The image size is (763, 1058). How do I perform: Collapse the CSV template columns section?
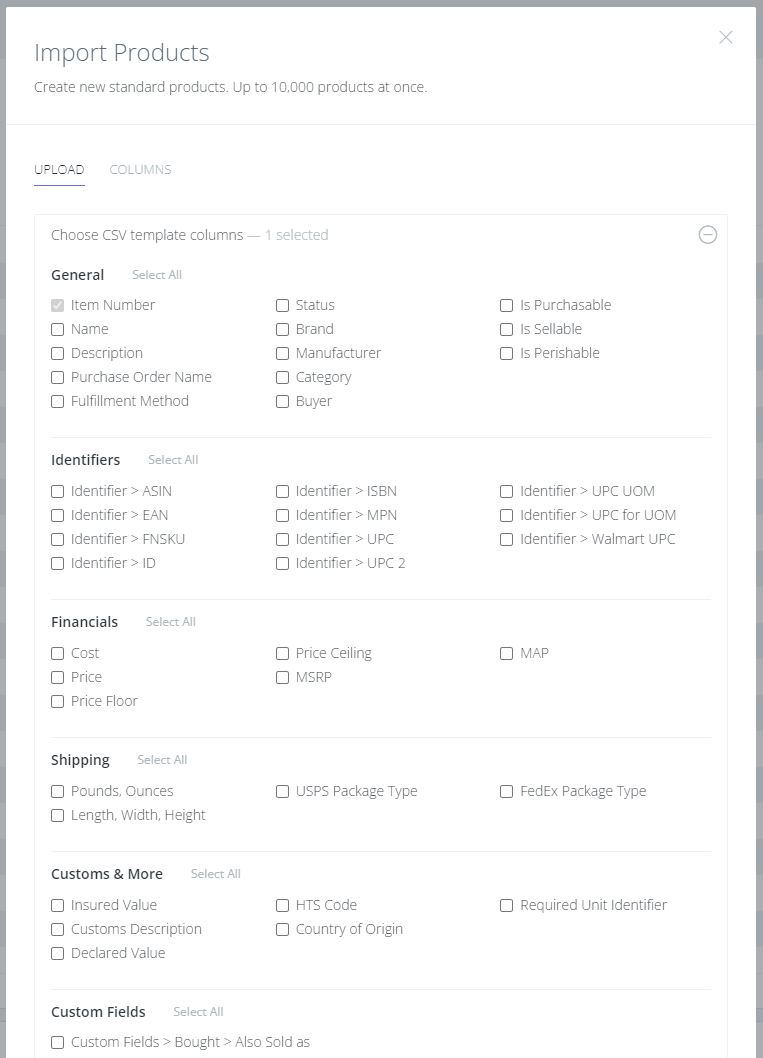click(708, 235)
